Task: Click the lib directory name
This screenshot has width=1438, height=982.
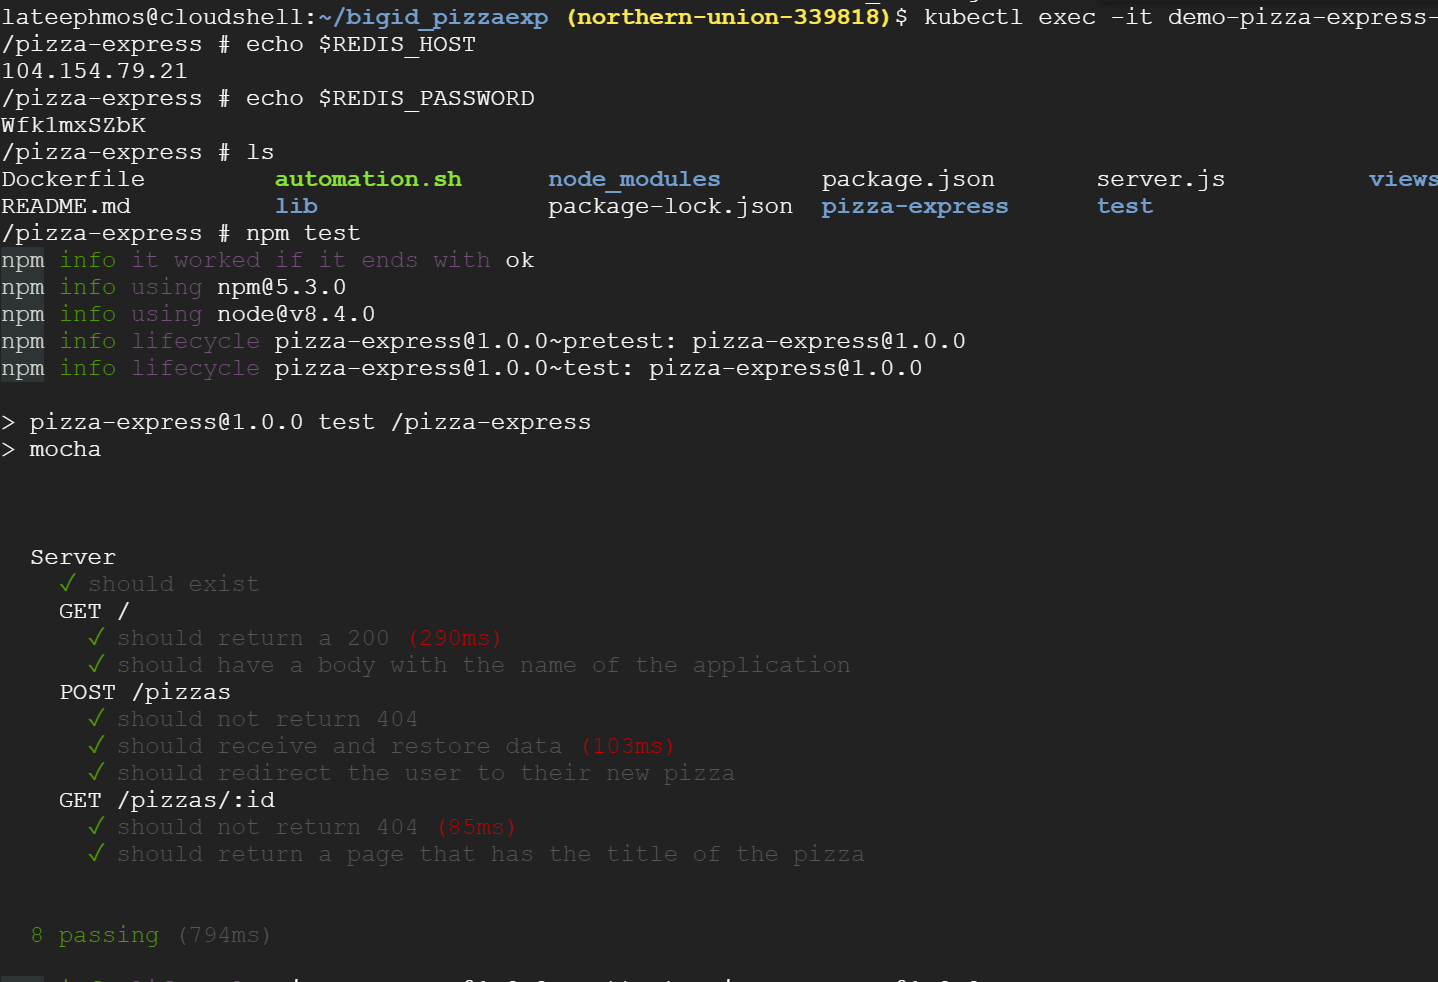Action: tap(296, 205)
